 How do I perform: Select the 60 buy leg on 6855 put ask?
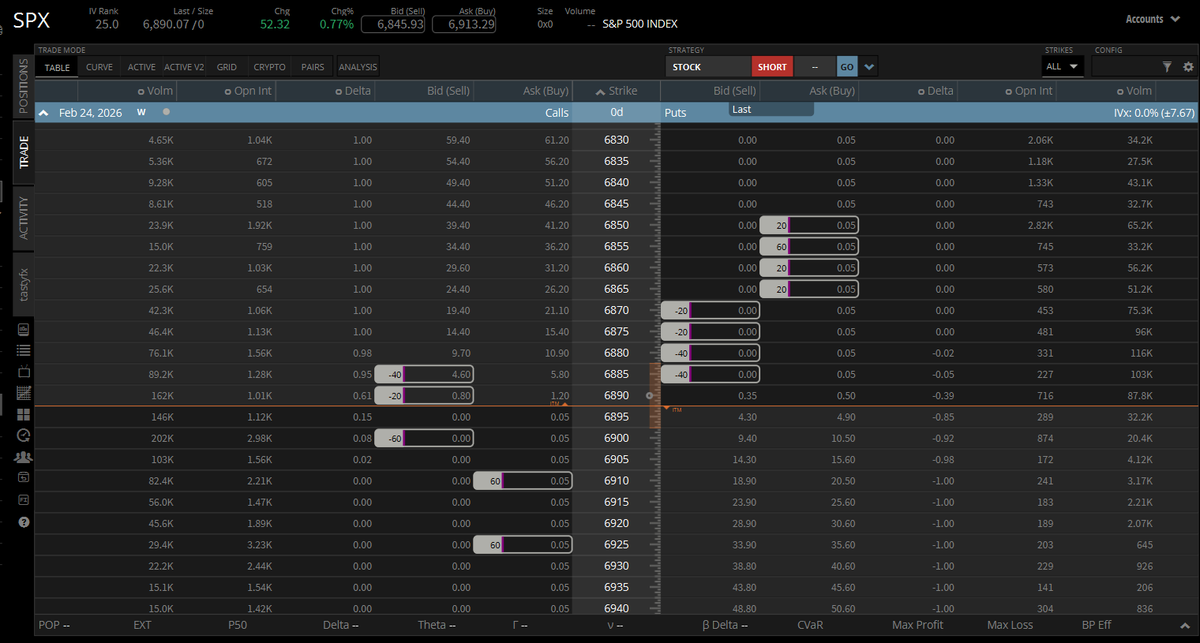click(809, 246)
